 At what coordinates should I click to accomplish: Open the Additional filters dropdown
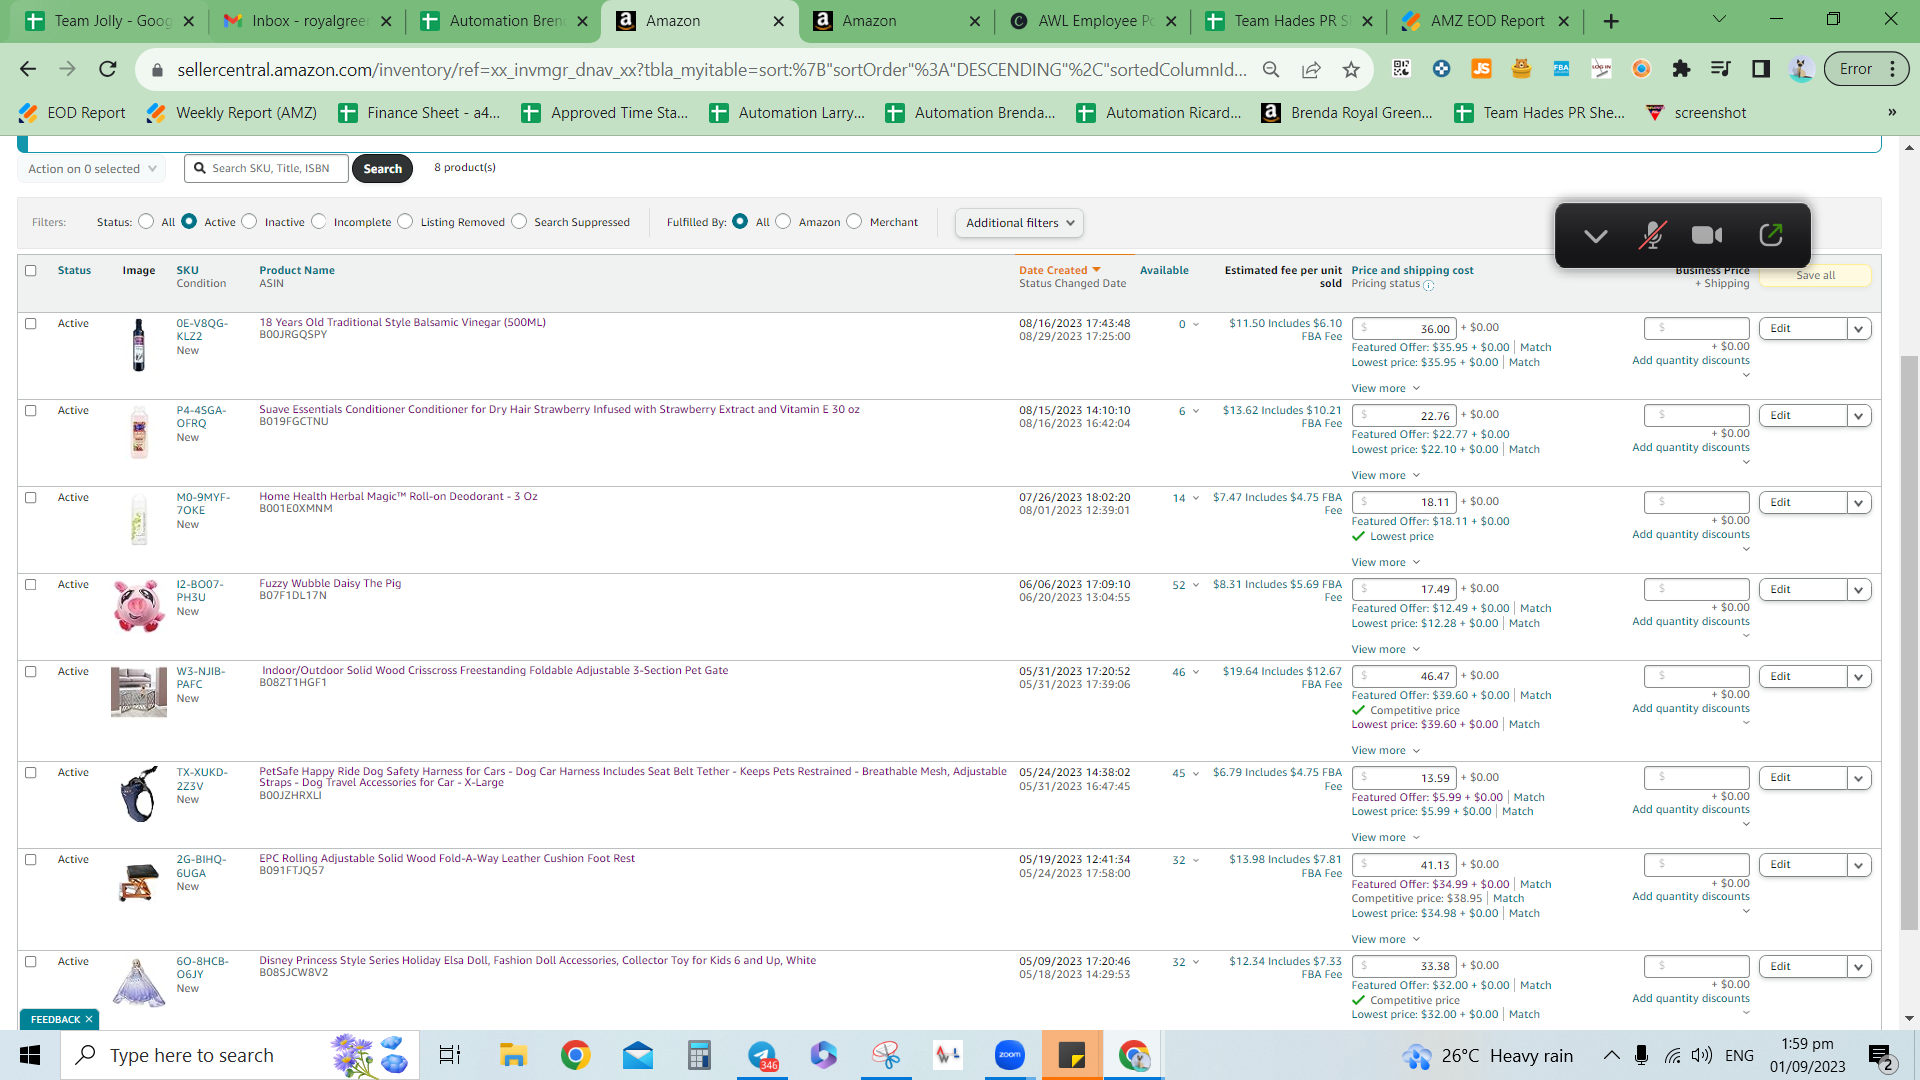[1019, 223]
